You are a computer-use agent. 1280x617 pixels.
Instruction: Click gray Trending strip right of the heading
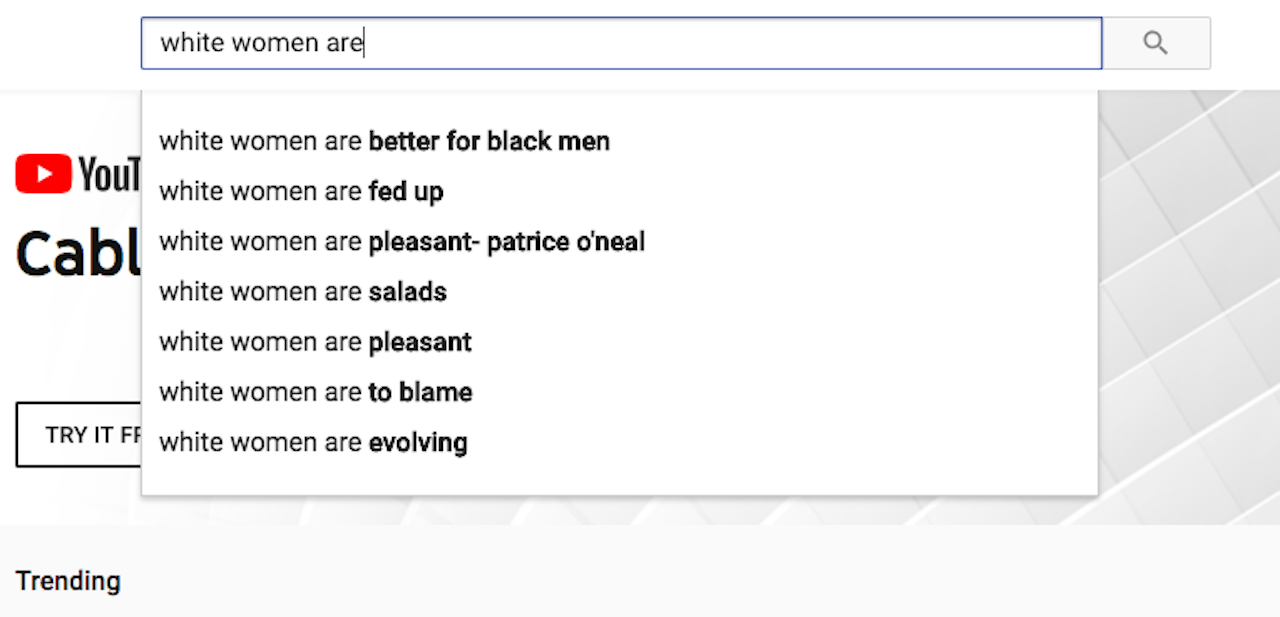(x=700, y=580)
